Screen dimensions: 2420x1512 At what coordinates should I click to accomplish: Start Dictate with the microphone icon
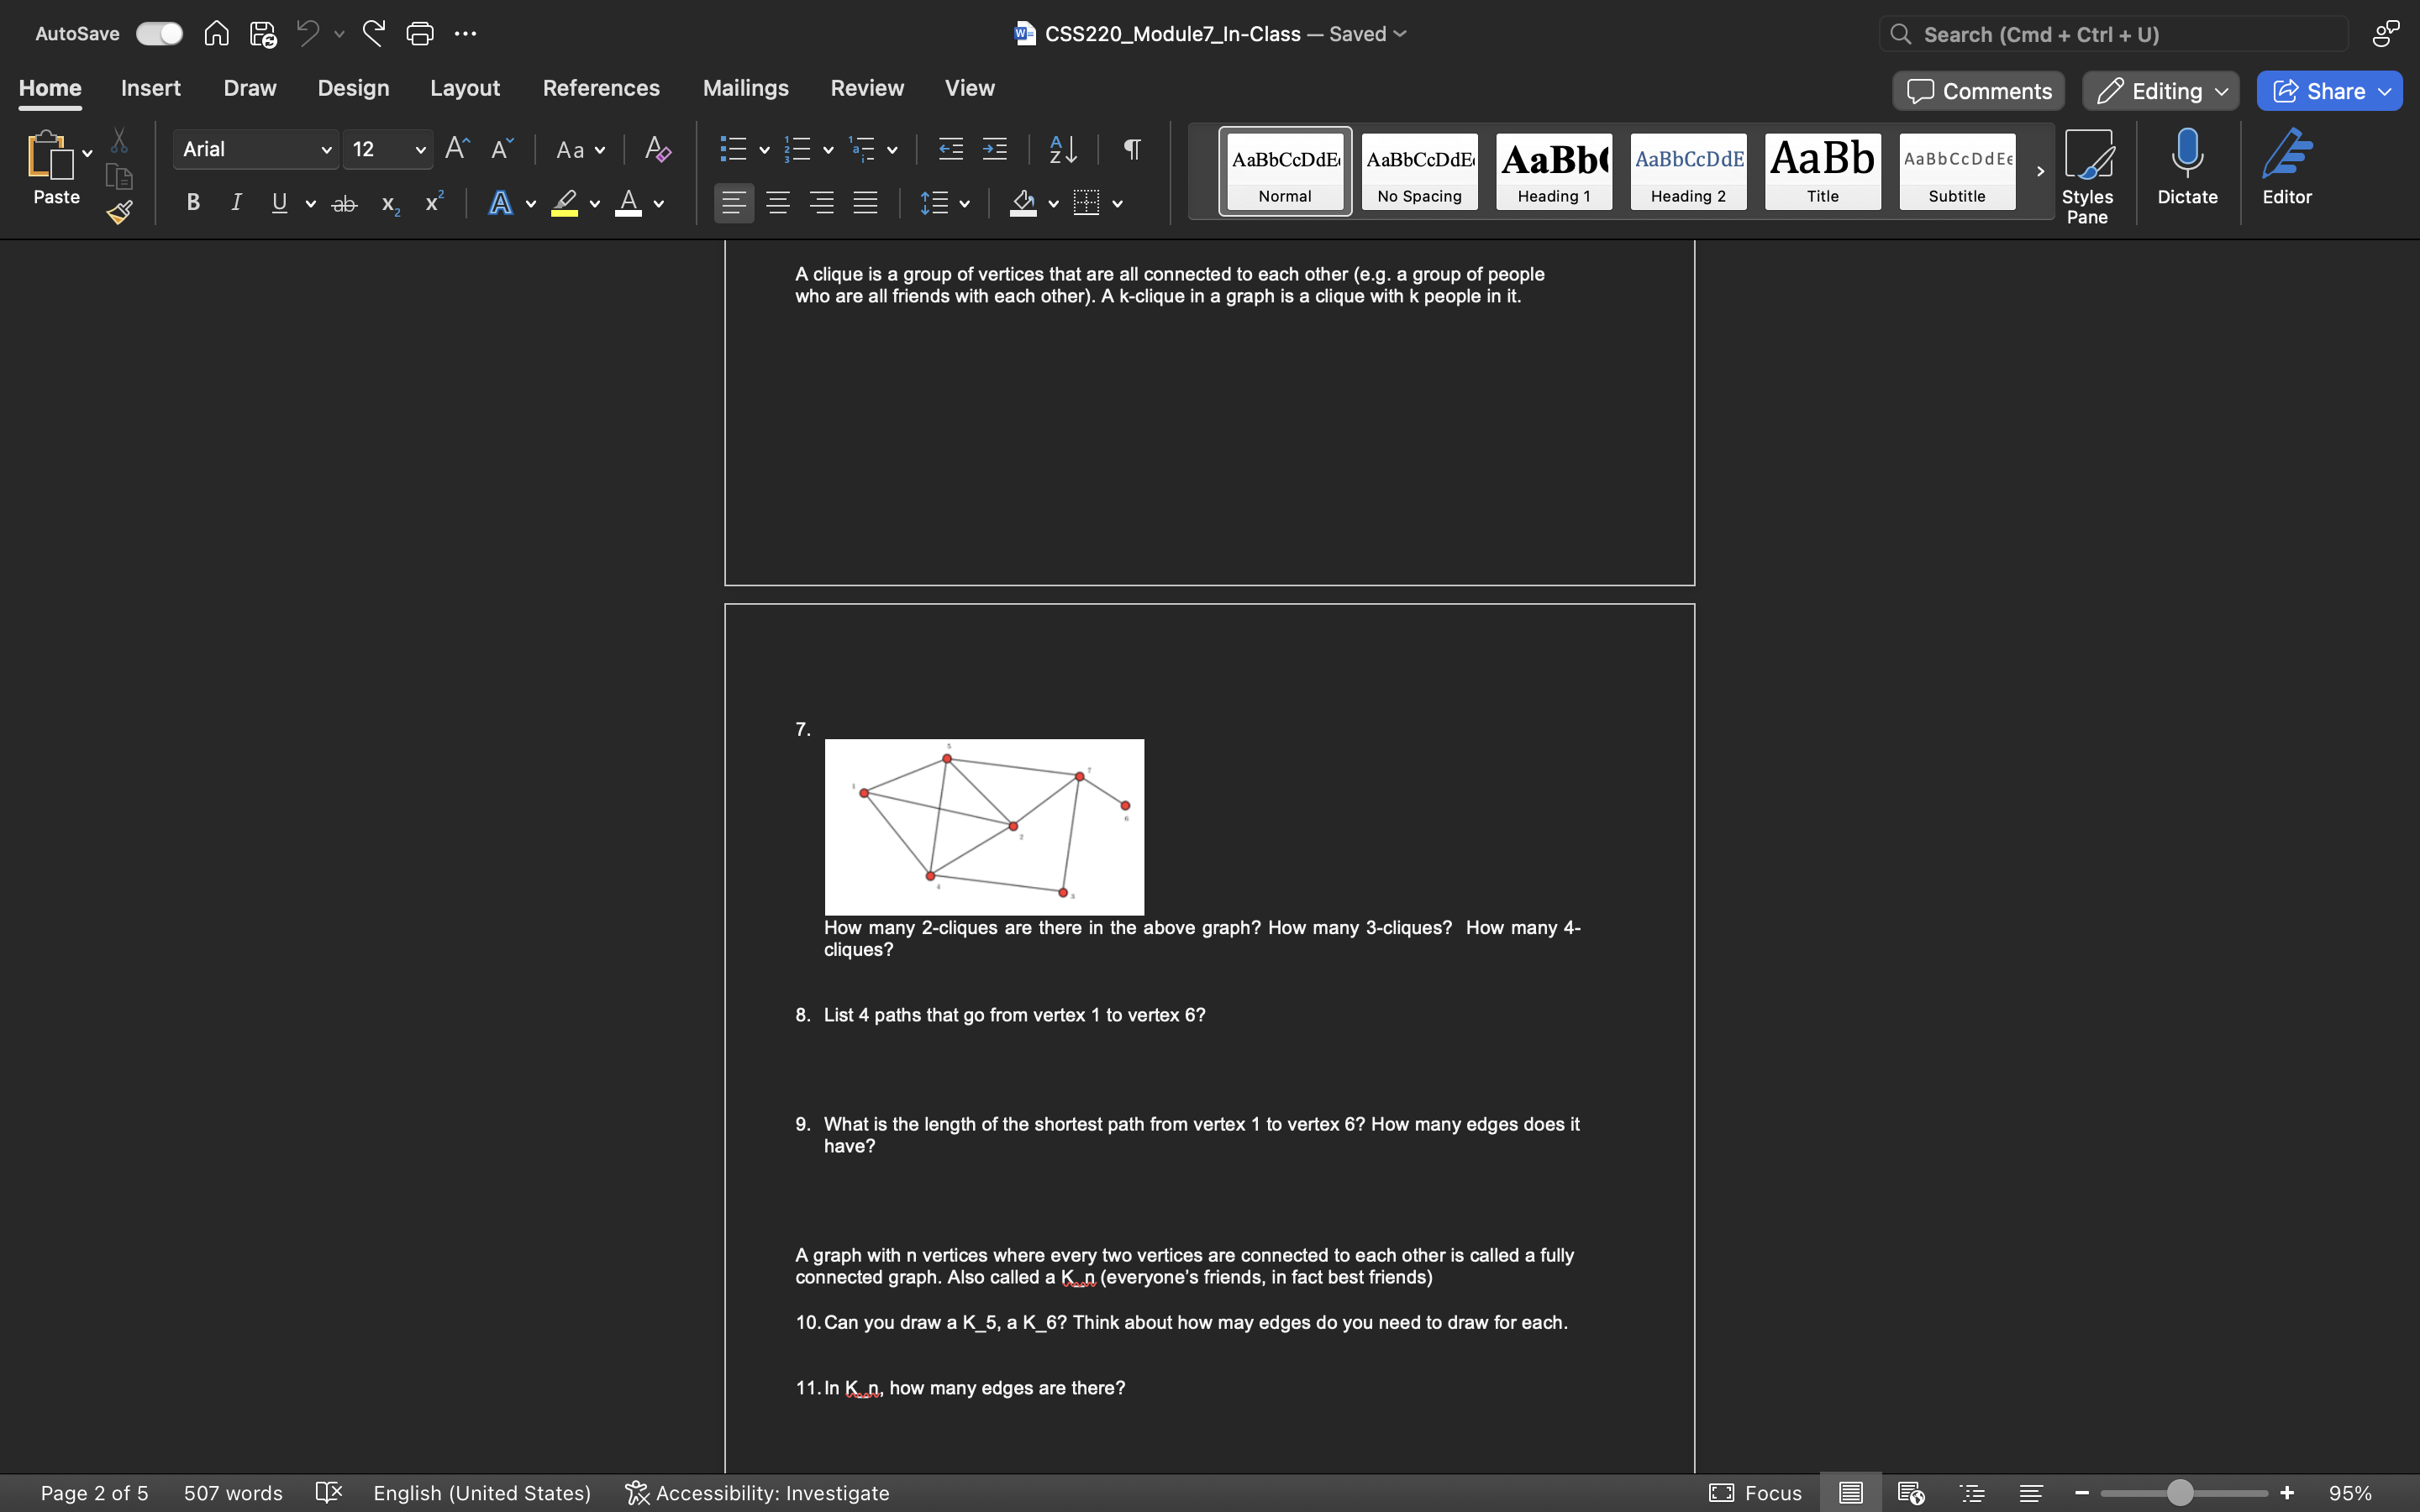(2187, 167)
